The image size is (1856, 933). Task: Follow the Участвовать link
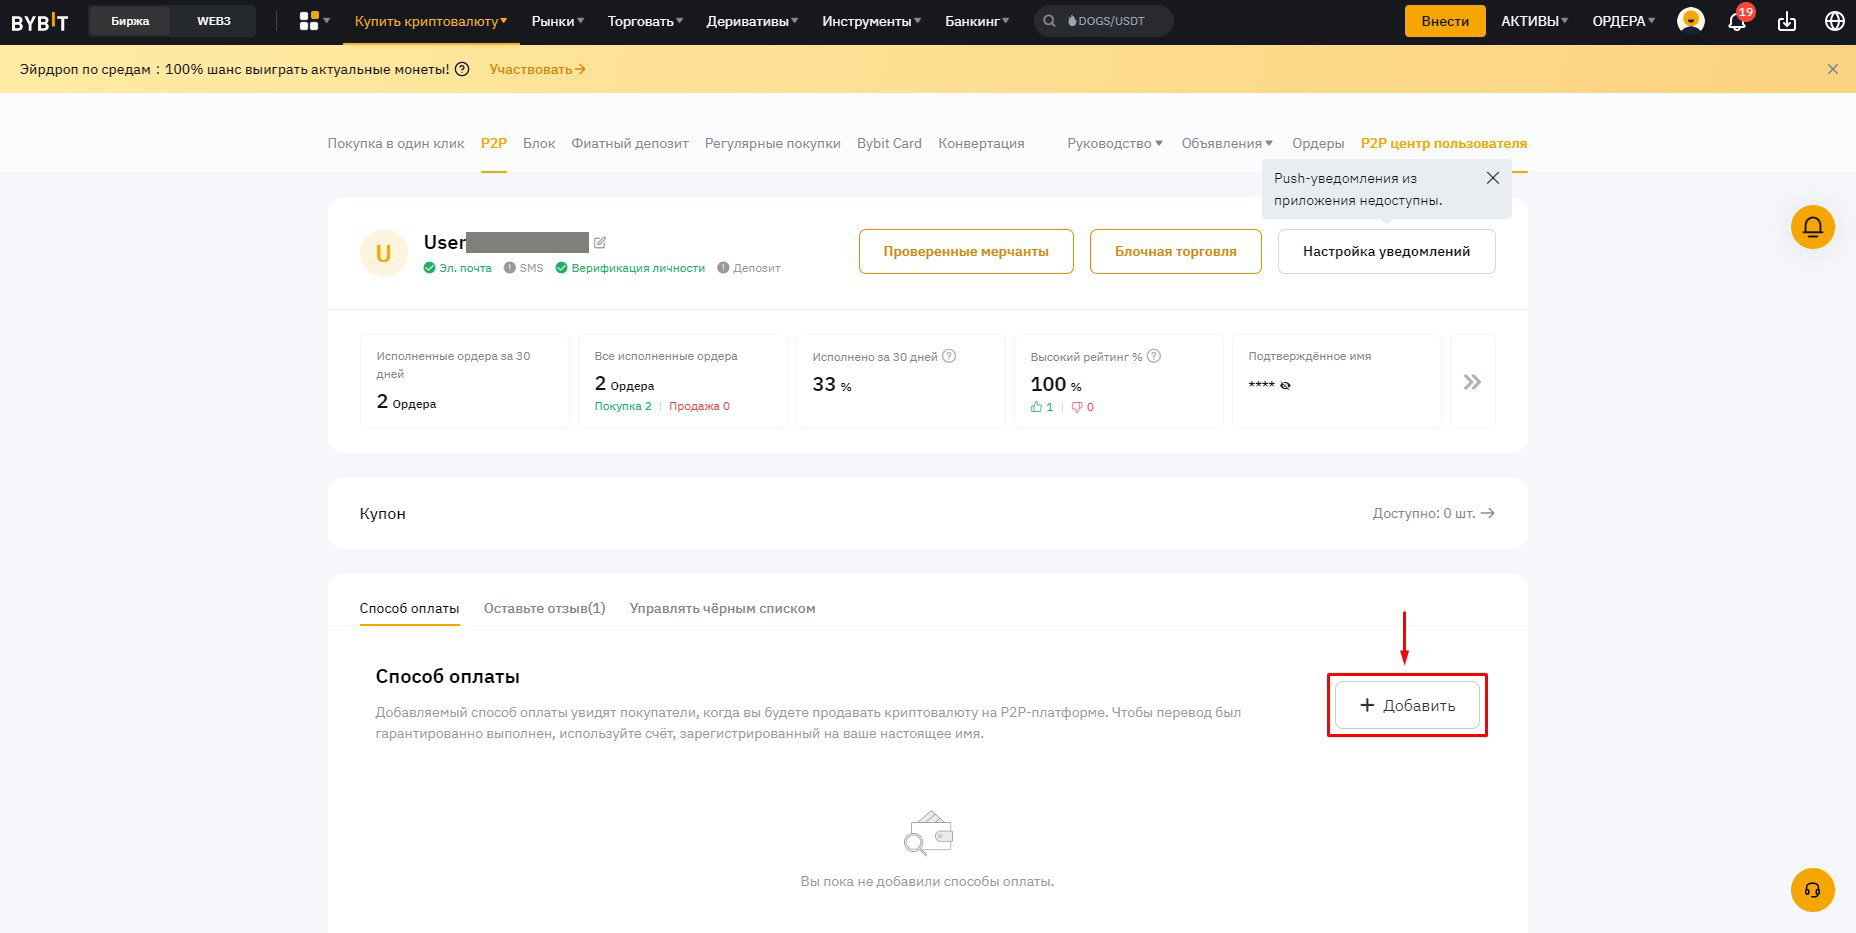pyautogui.click(x=537, y=69)
